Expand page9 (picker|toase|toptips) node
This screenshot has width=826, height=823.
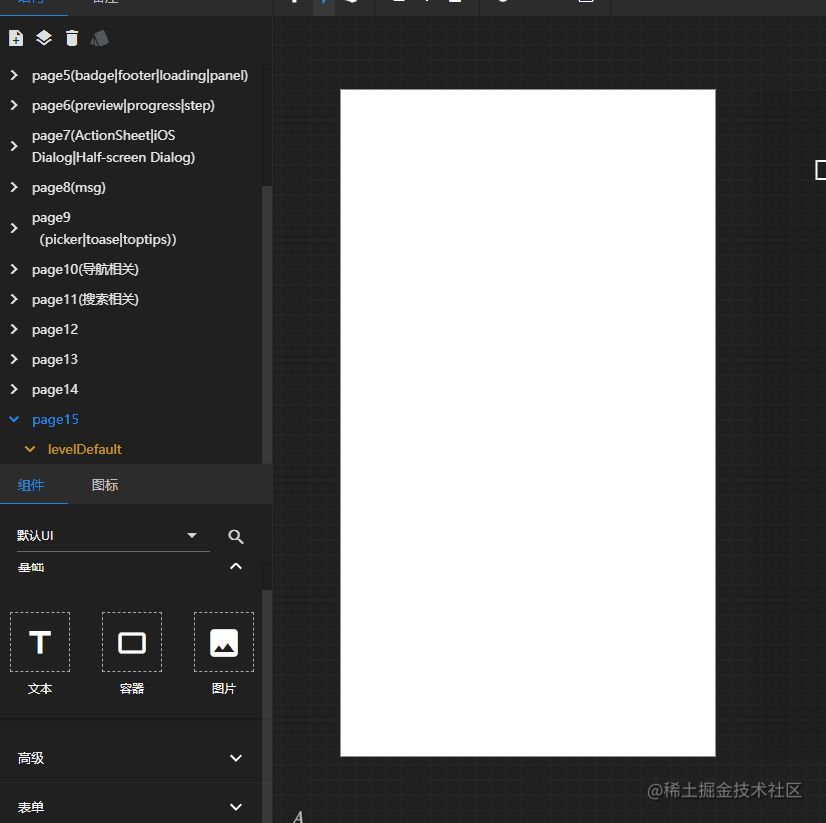14,228
